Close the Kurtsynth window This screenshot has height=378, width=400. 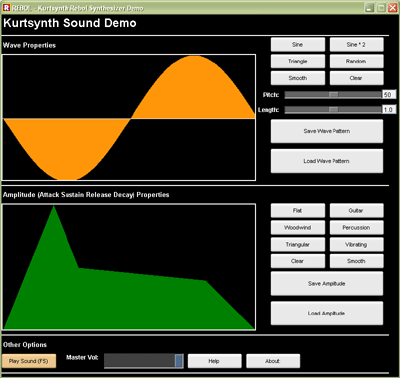393,8
